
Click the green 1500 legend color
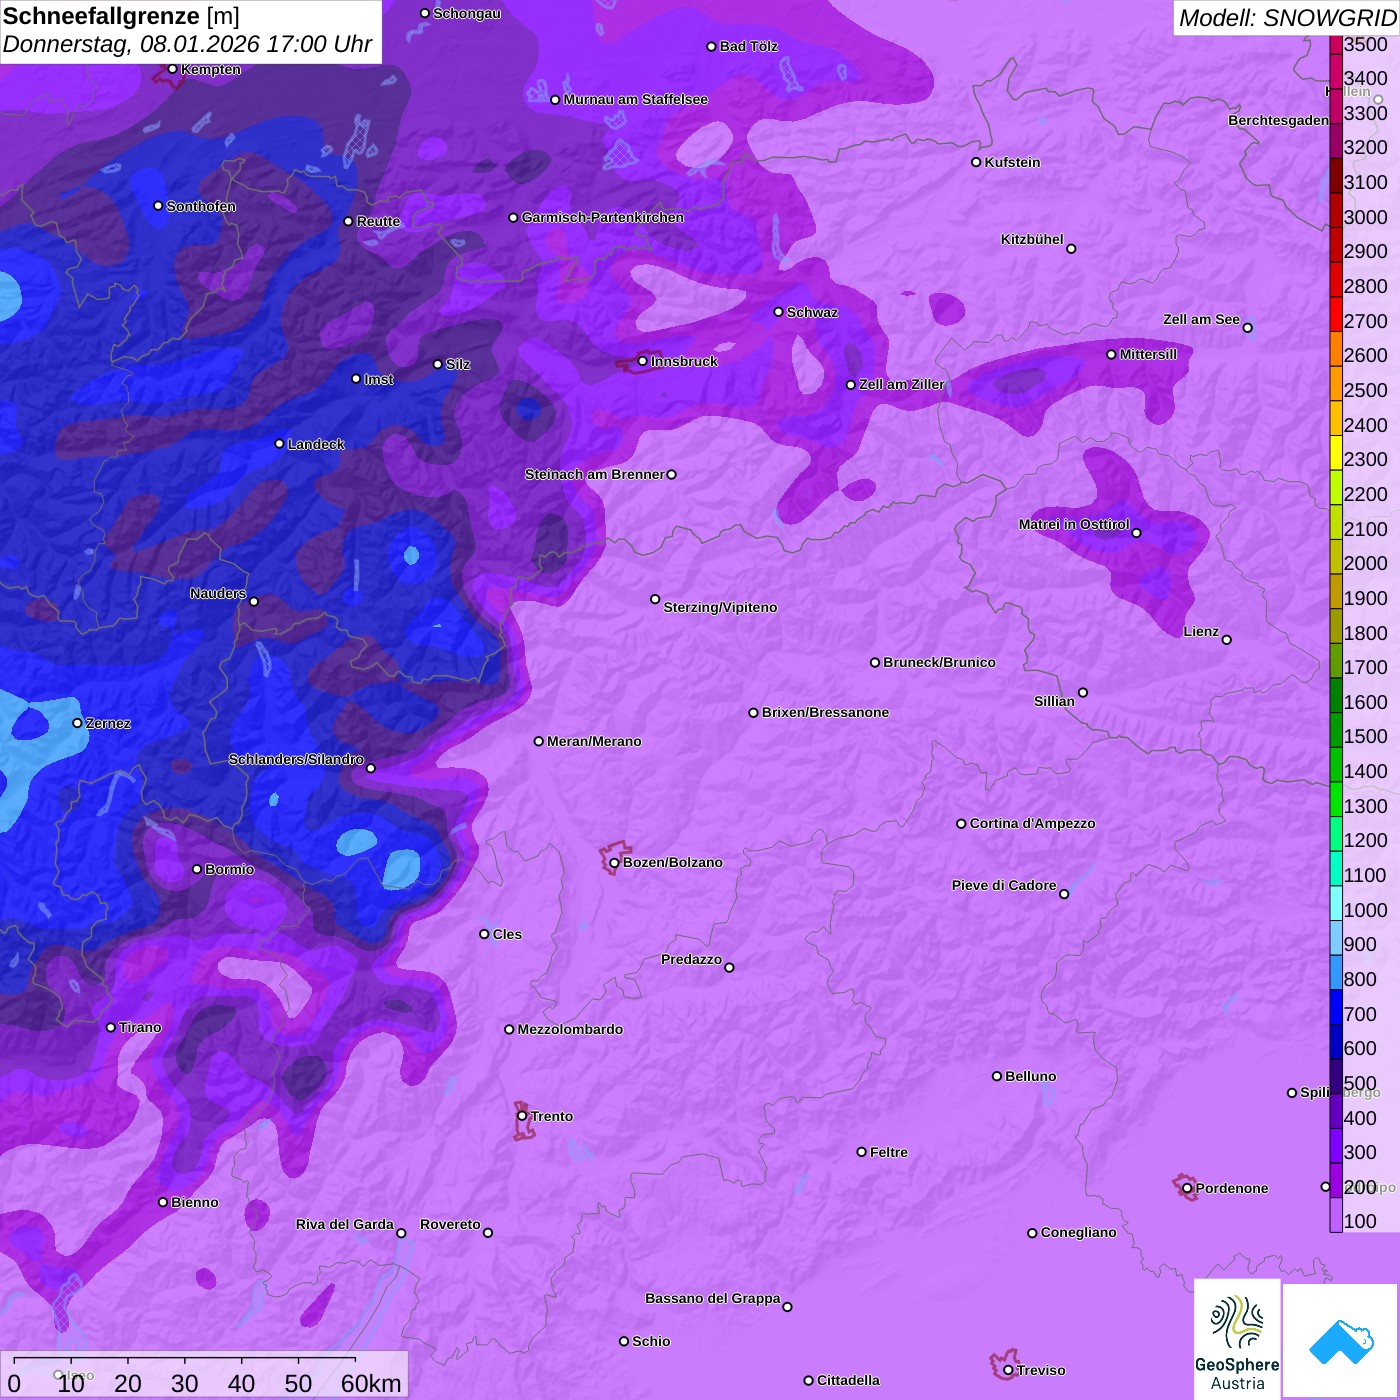click(1336, 729)
